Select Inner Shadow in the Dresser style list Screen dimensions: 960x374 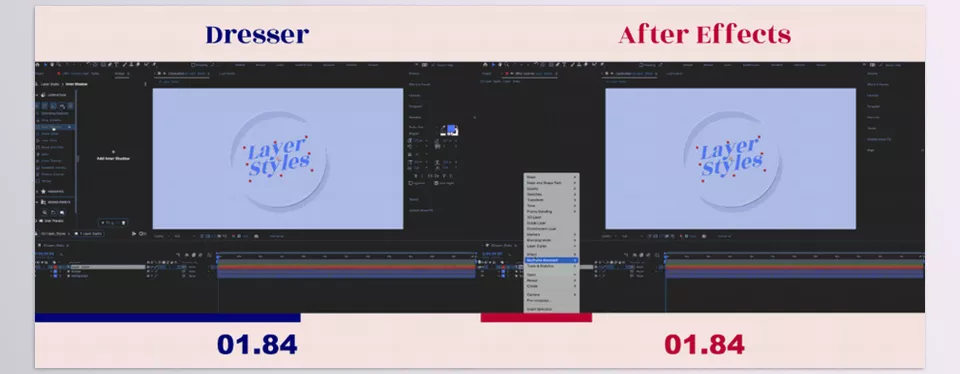(55, 127)
